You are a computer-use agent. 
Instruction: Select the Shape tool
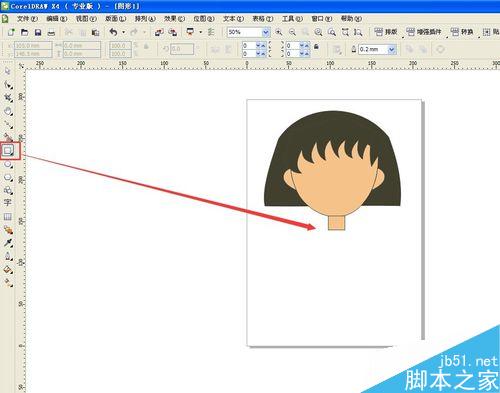[8, 85]
